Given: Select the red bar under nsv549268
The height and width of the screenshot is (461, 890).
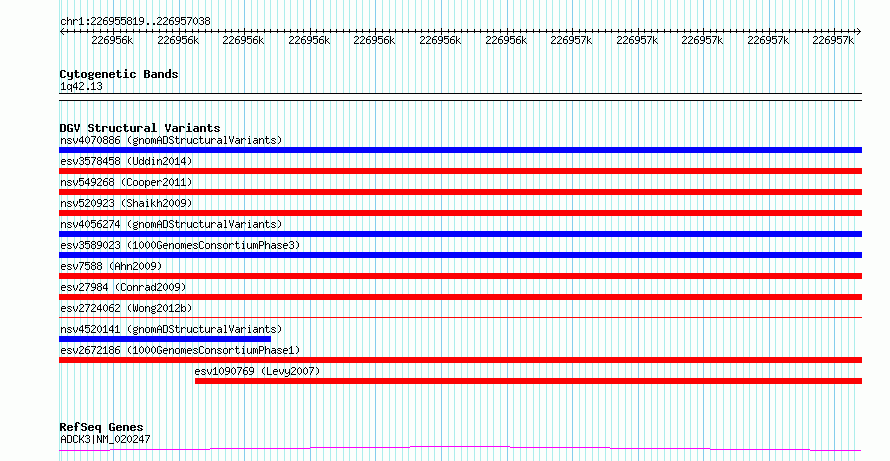Looking at the screenshot, I should click(460, 192).
